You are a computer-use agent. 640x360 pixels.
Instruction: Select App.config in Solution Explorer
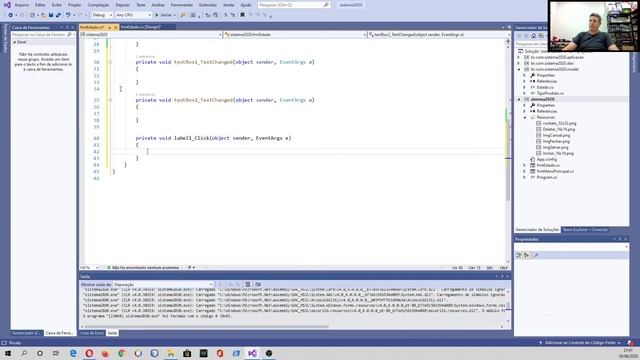pos(547,160)
